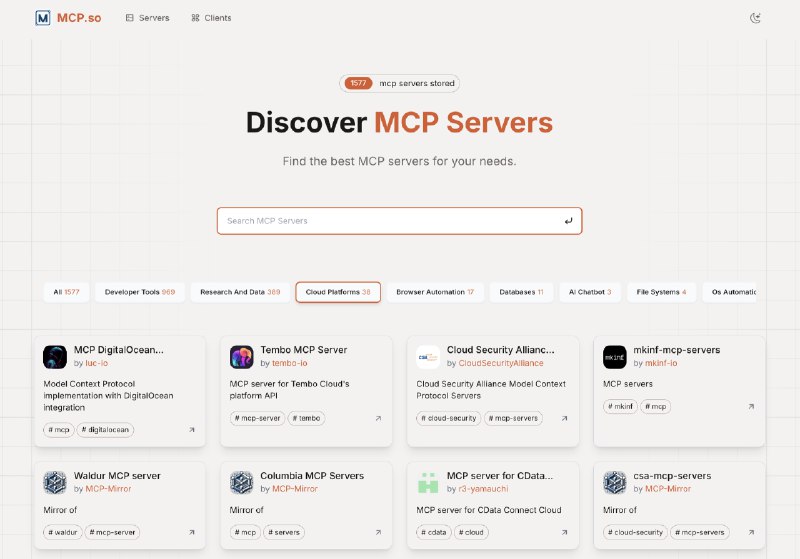Click the green CData server avatar icon
This screenshot has height=559, width=800.
(428, 482)
